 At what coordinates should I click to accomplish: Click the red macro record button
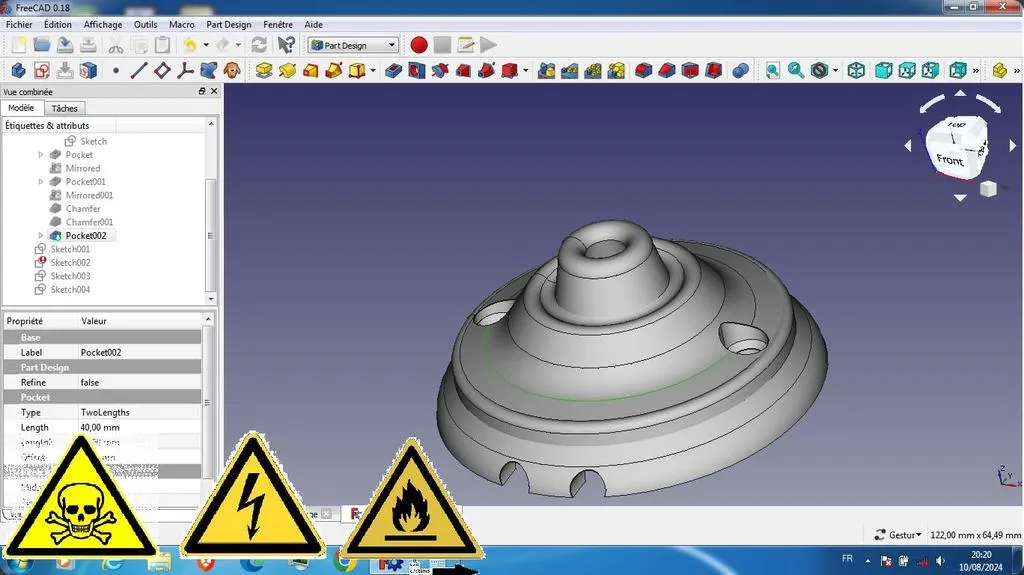pos(419,45)
